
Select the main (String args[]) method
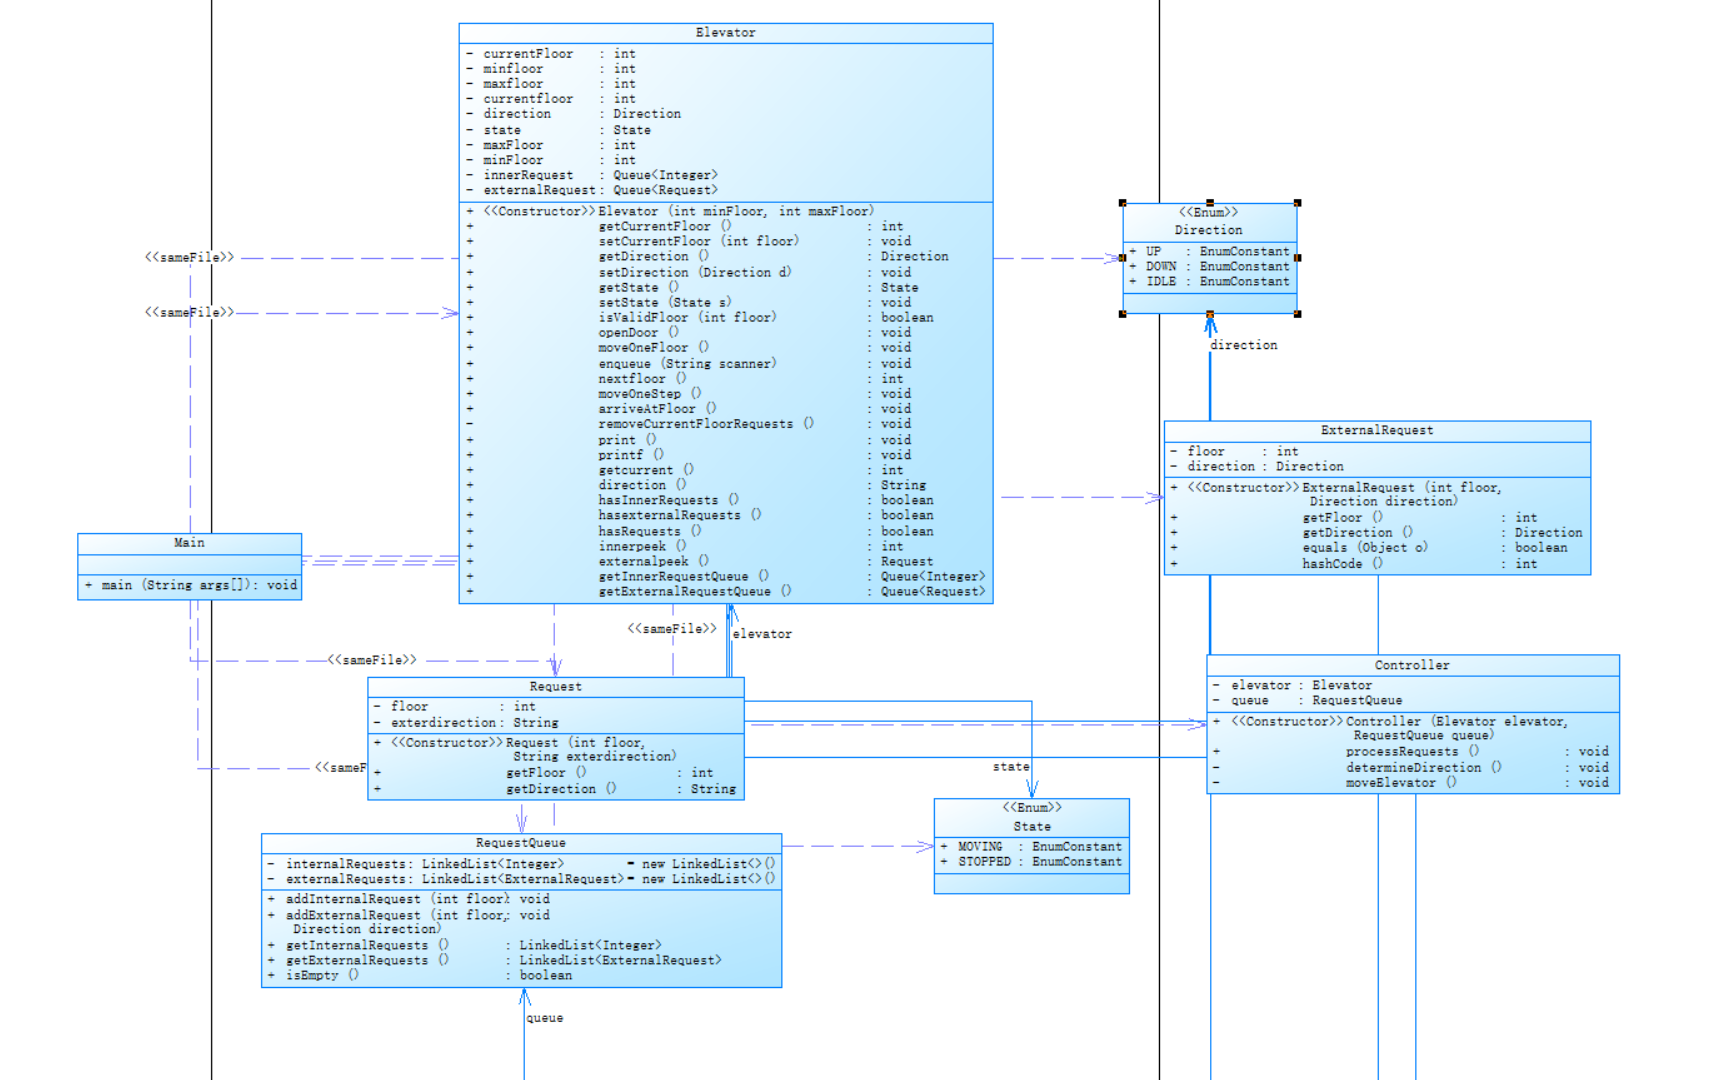coord(190,585)
